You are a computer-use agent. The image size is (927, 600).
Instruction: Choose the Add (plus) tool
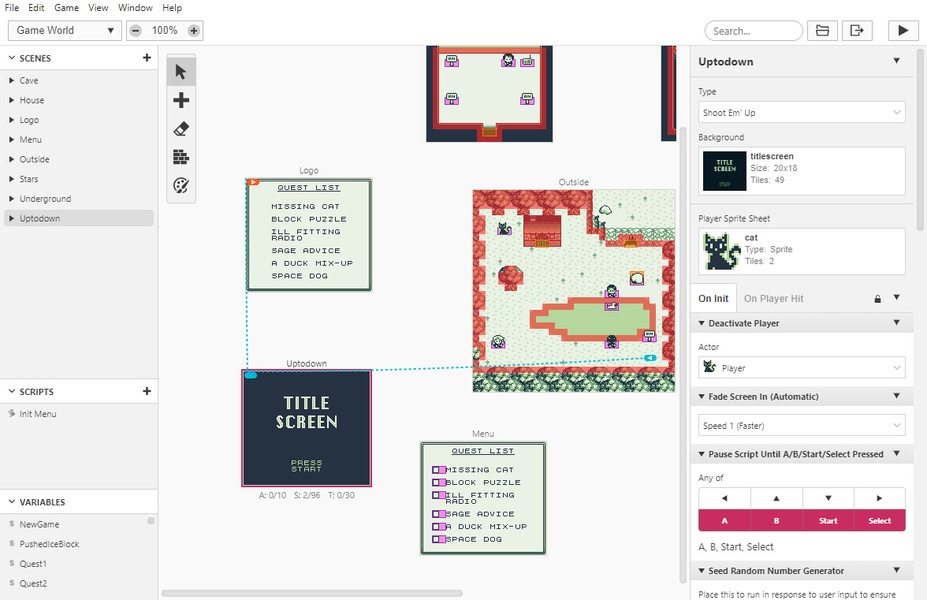pyautogui.click(x=181, y=100)
